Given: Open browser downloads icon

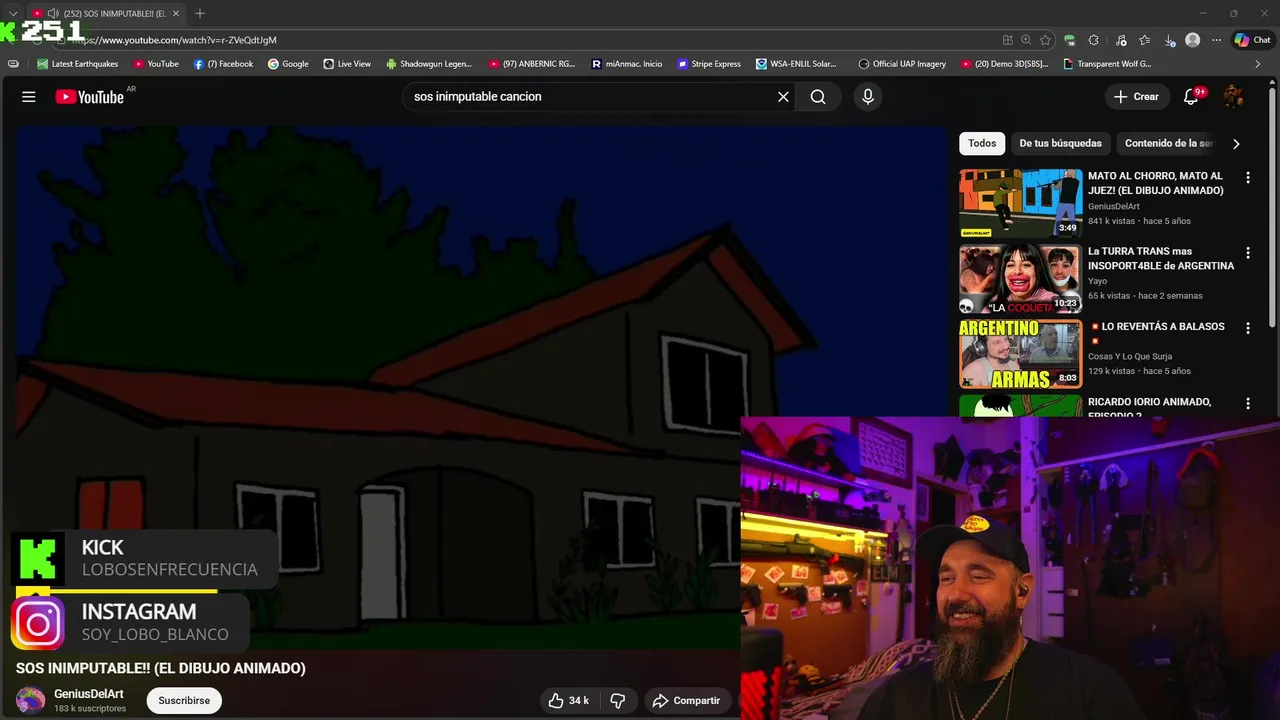Looking at the screenshot, I should (x=1169, y=40).
